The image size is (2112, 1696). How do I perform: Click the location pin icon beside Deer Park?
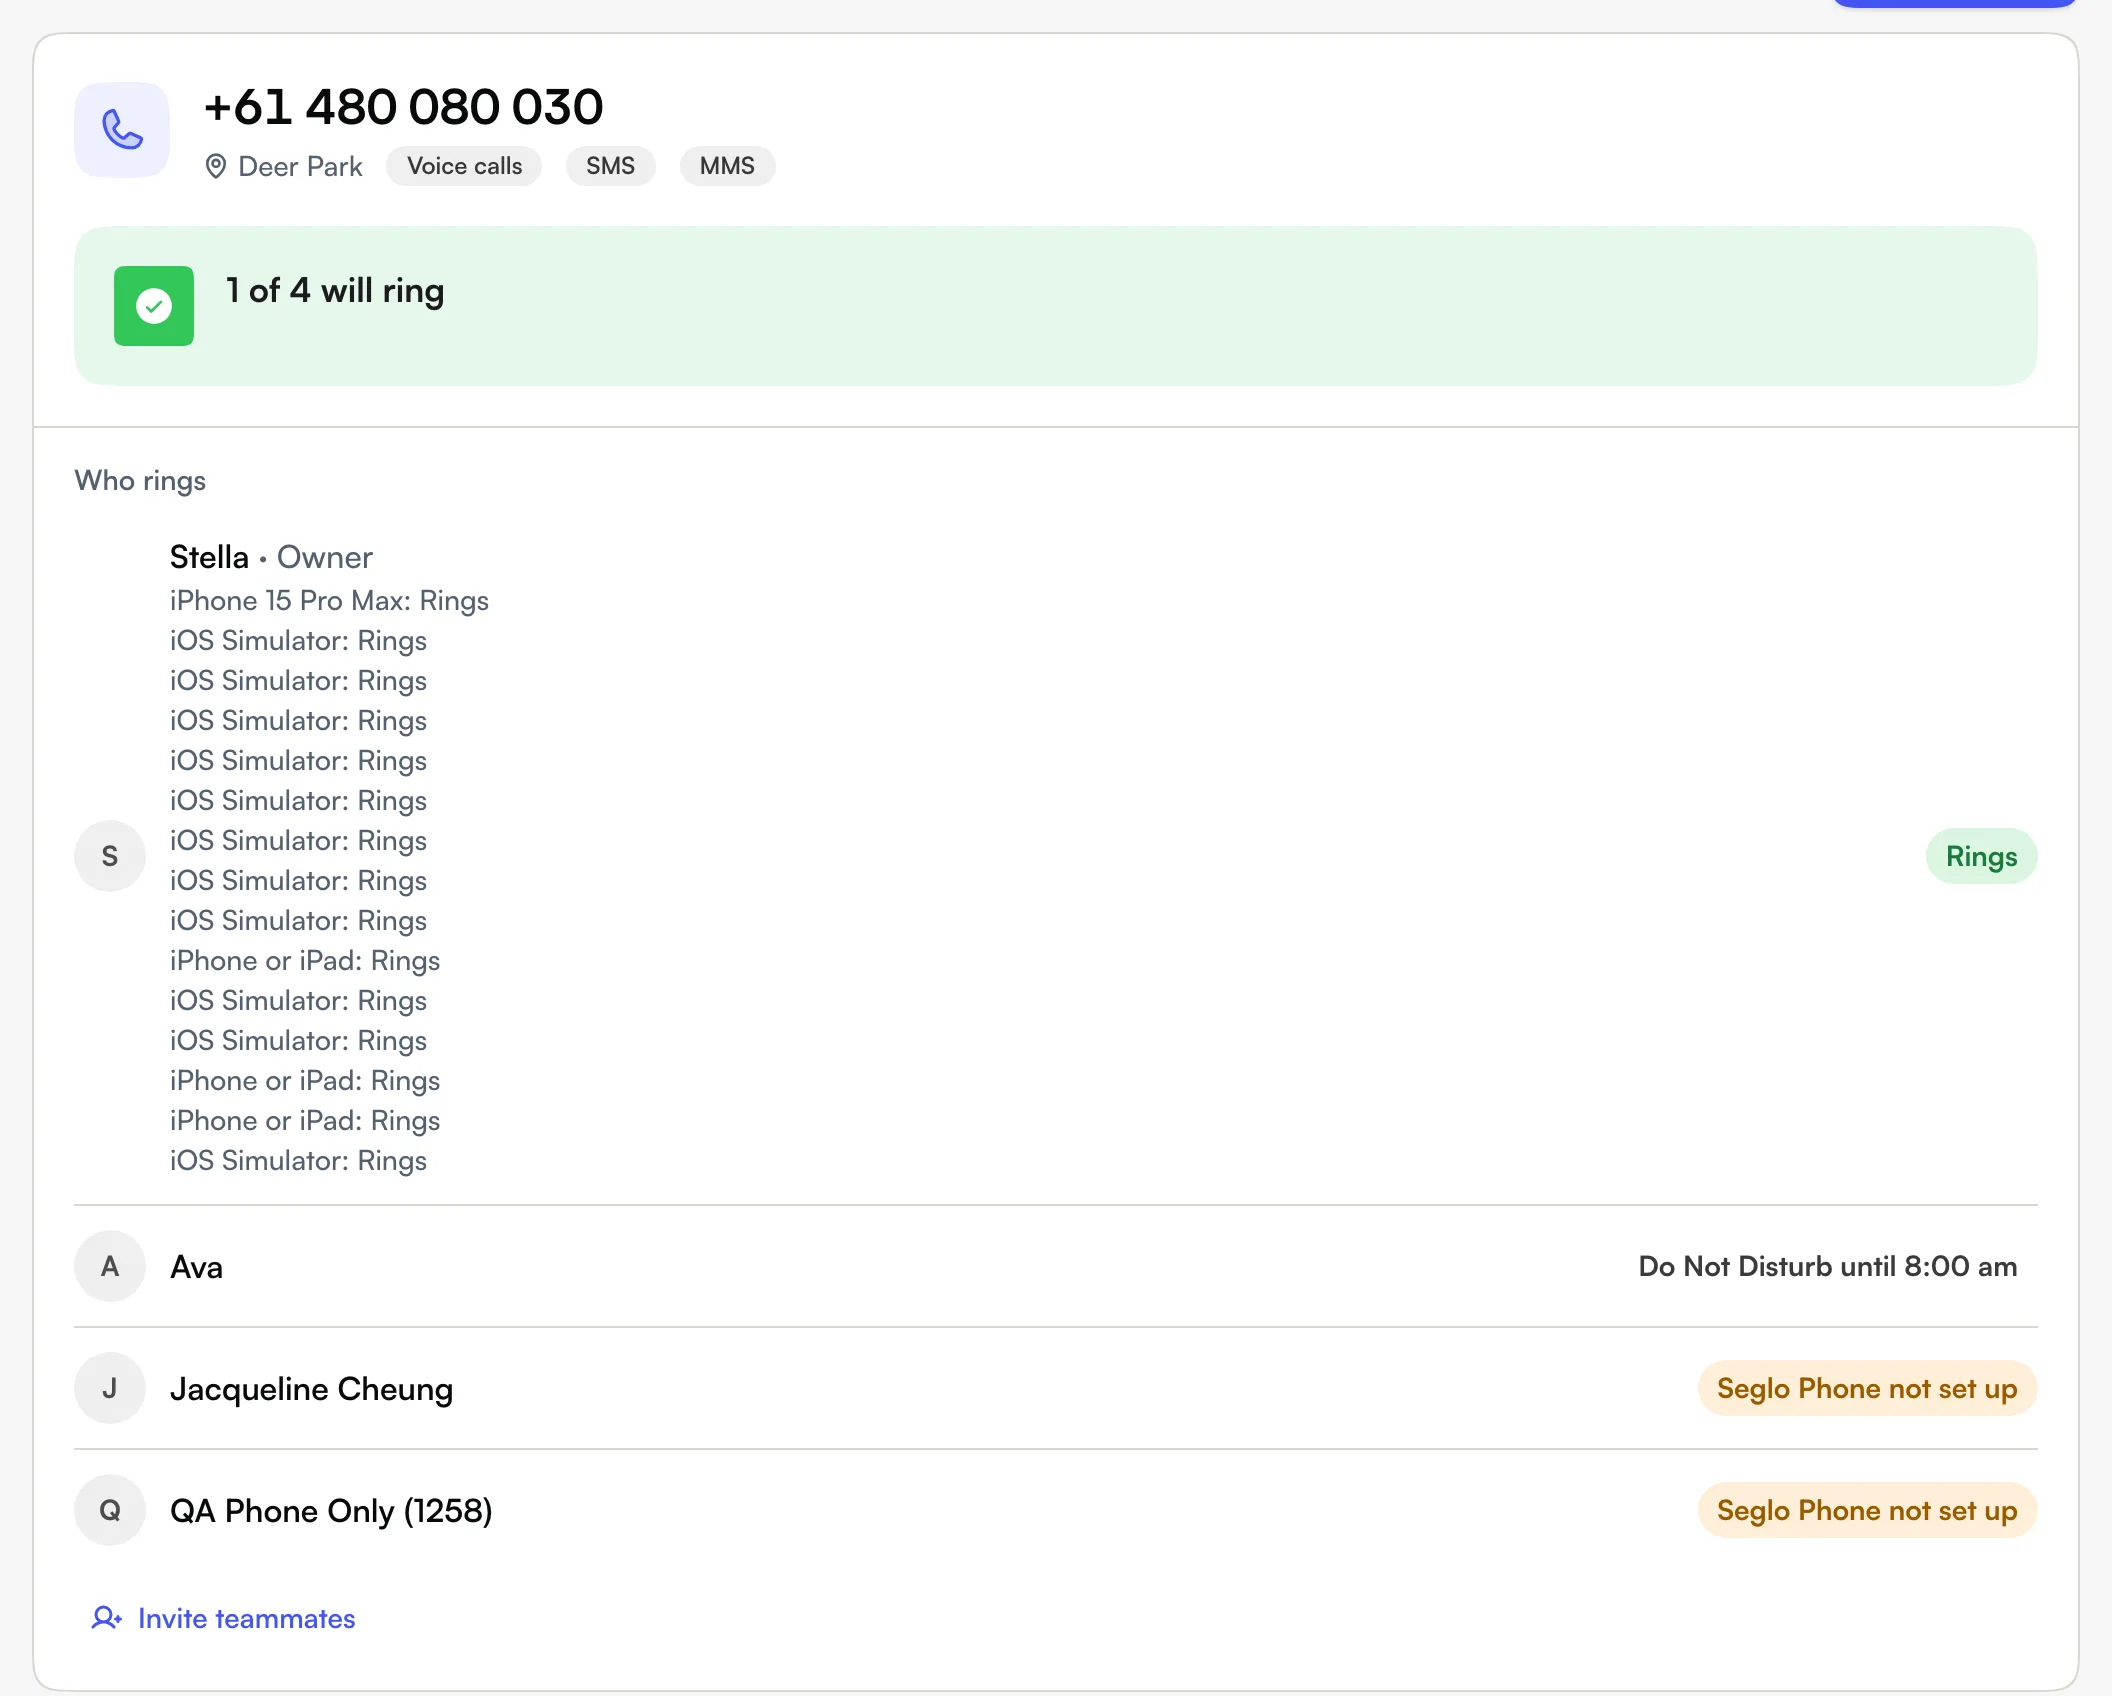pos(215,166)
